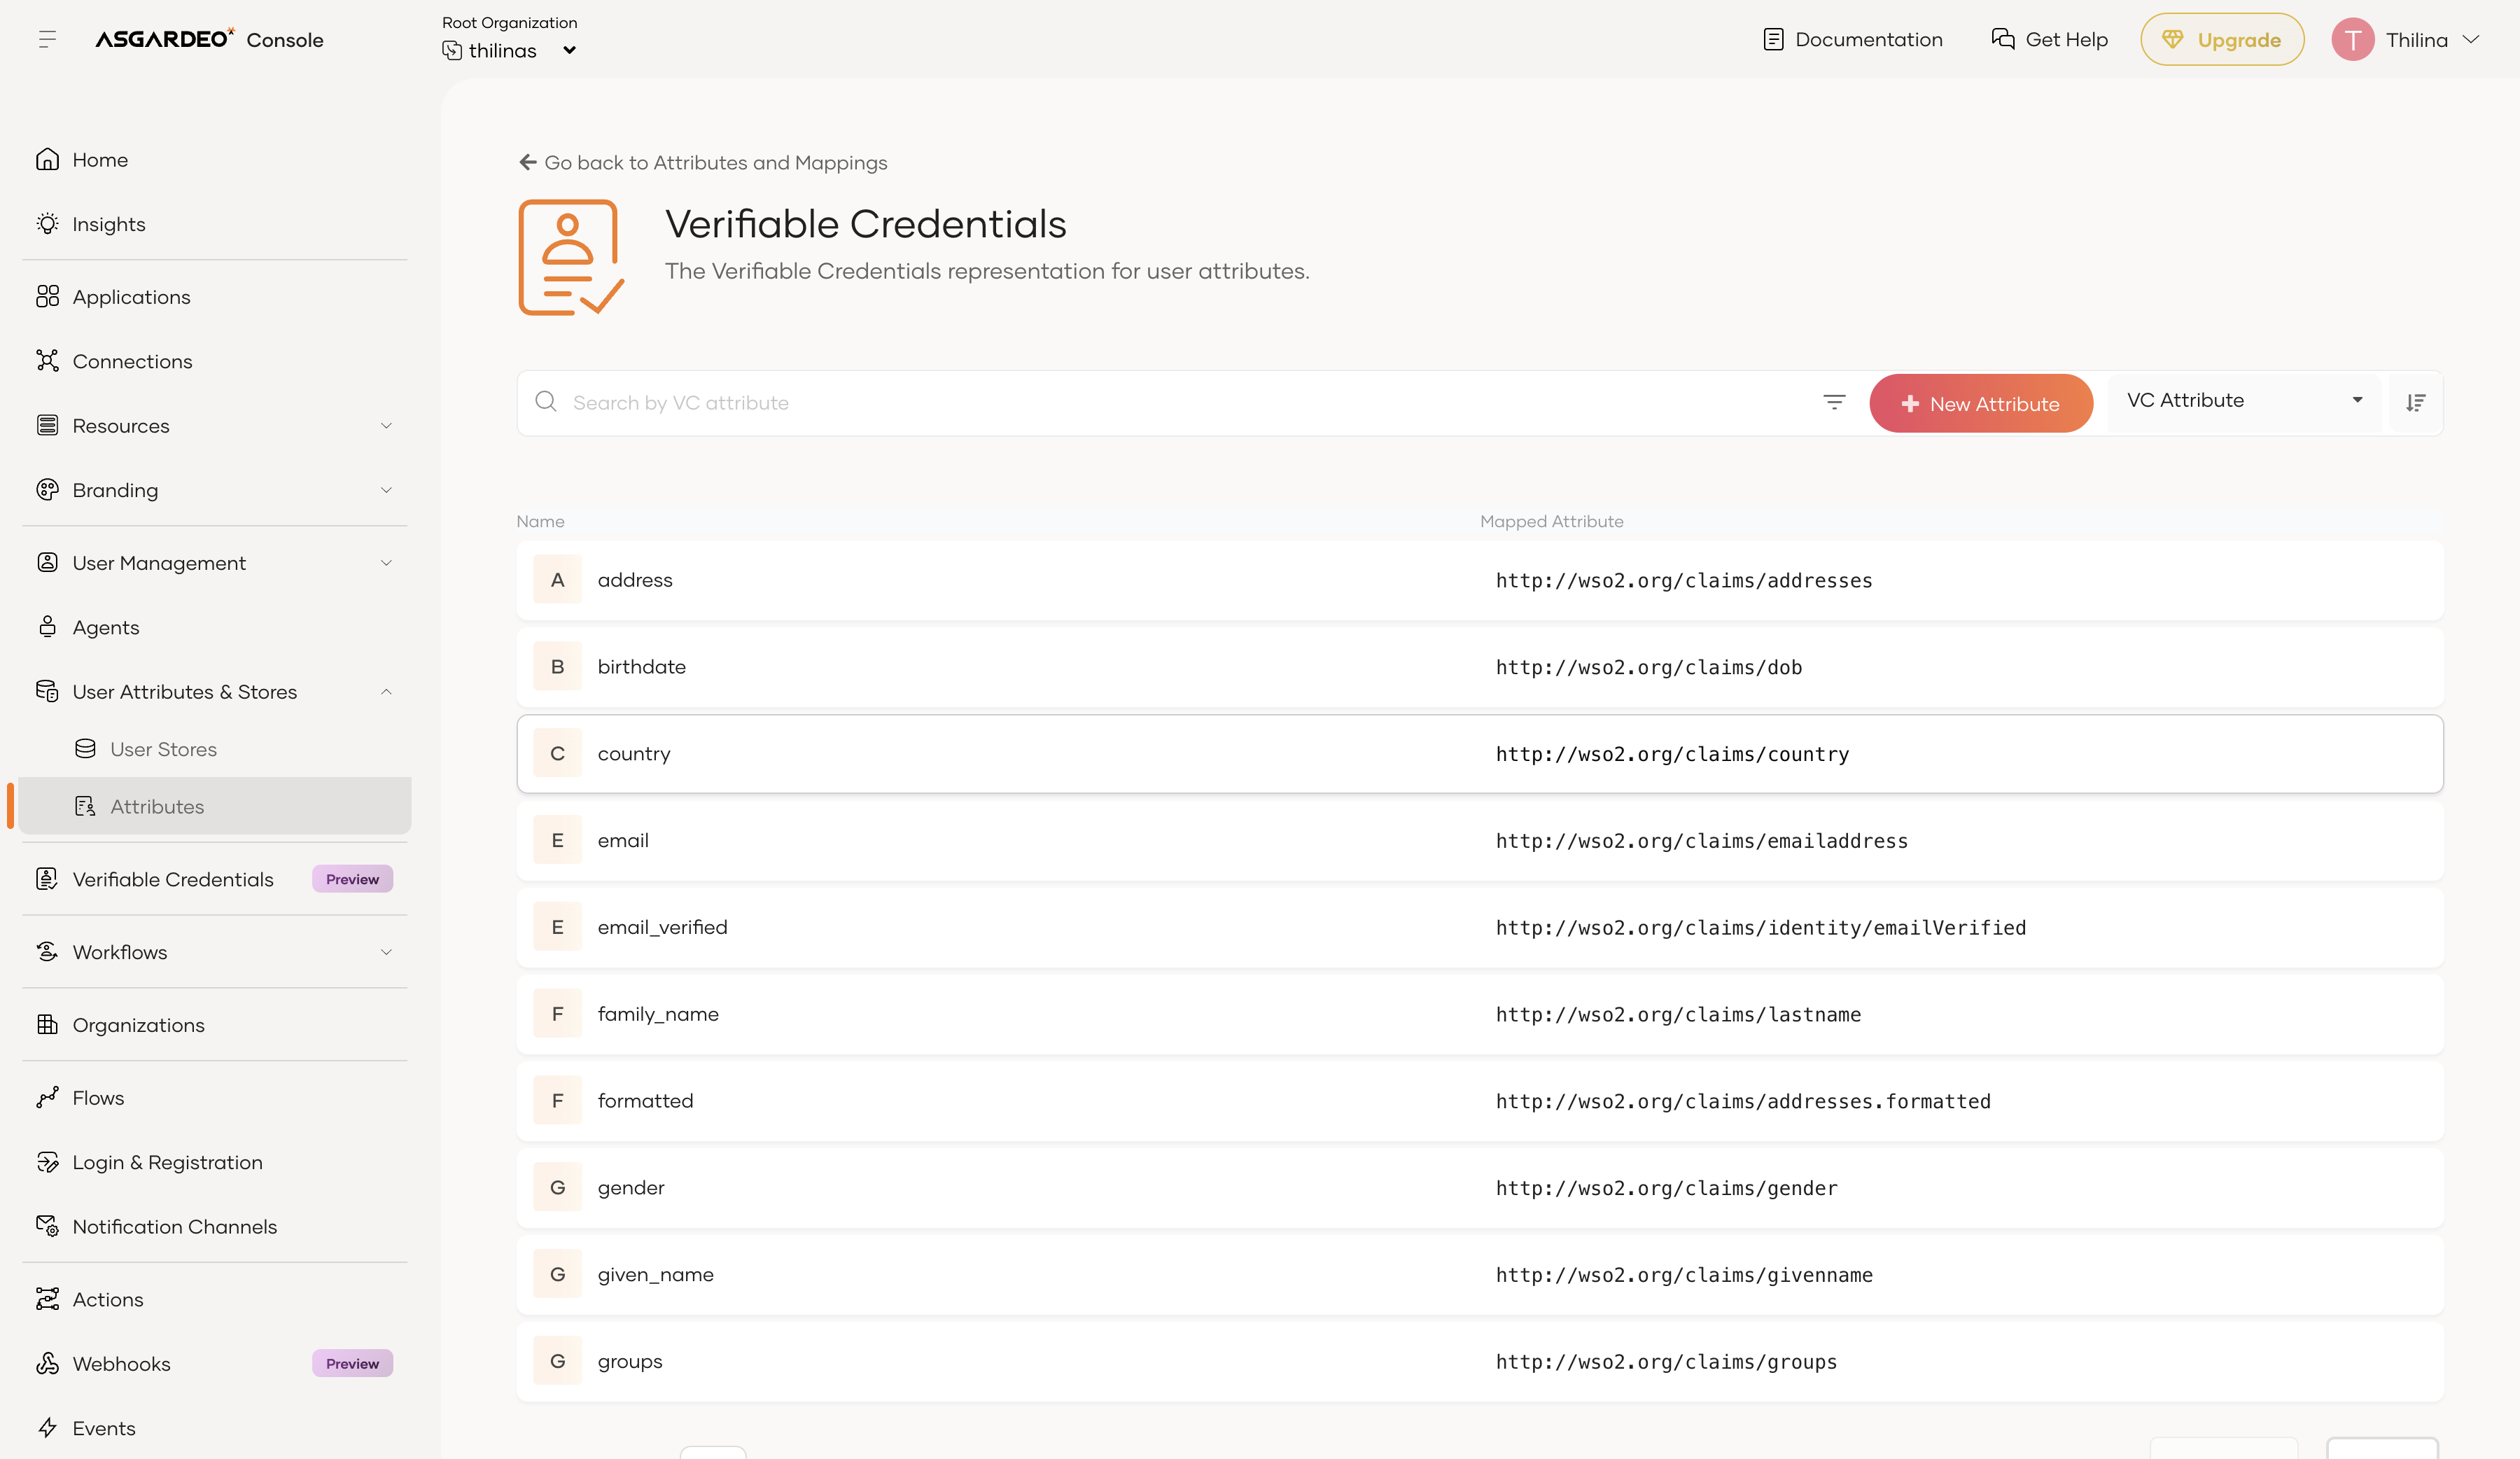Expand the Resources menu chevron

[386, 426]
